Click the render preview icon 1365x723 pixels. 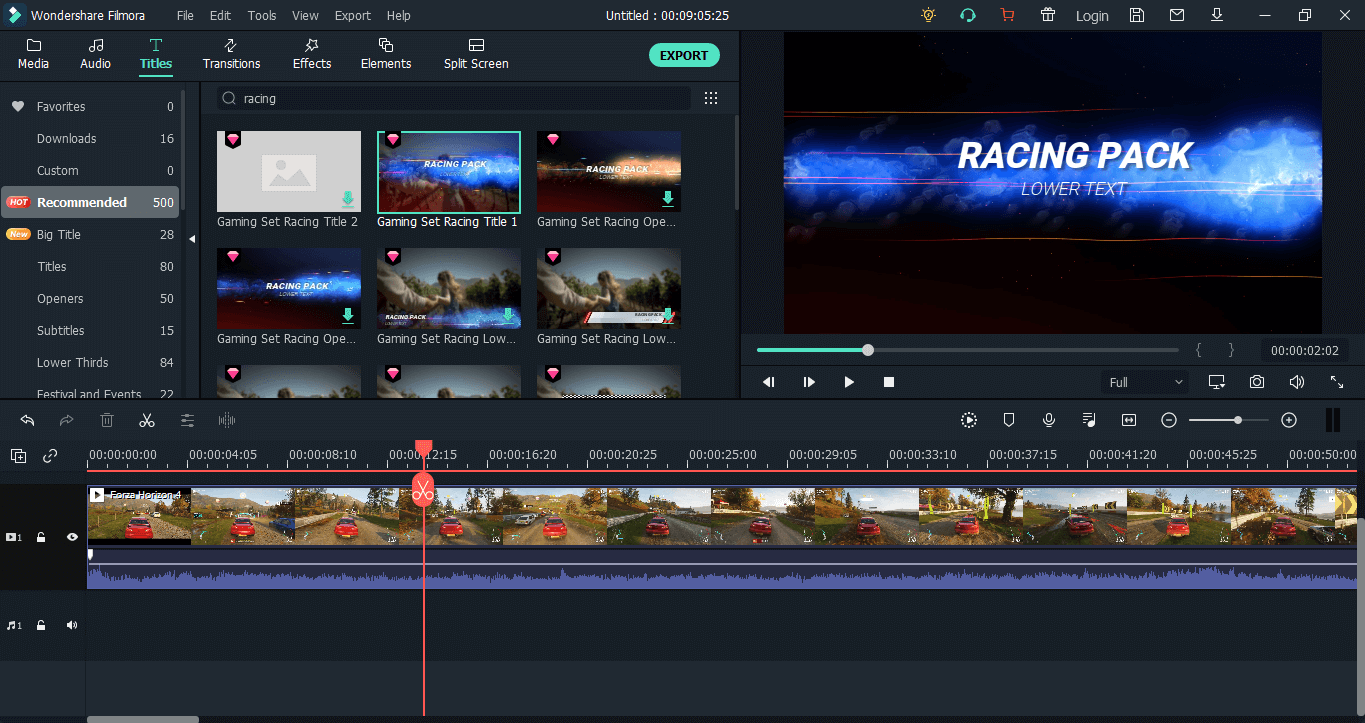pos(969,420)
